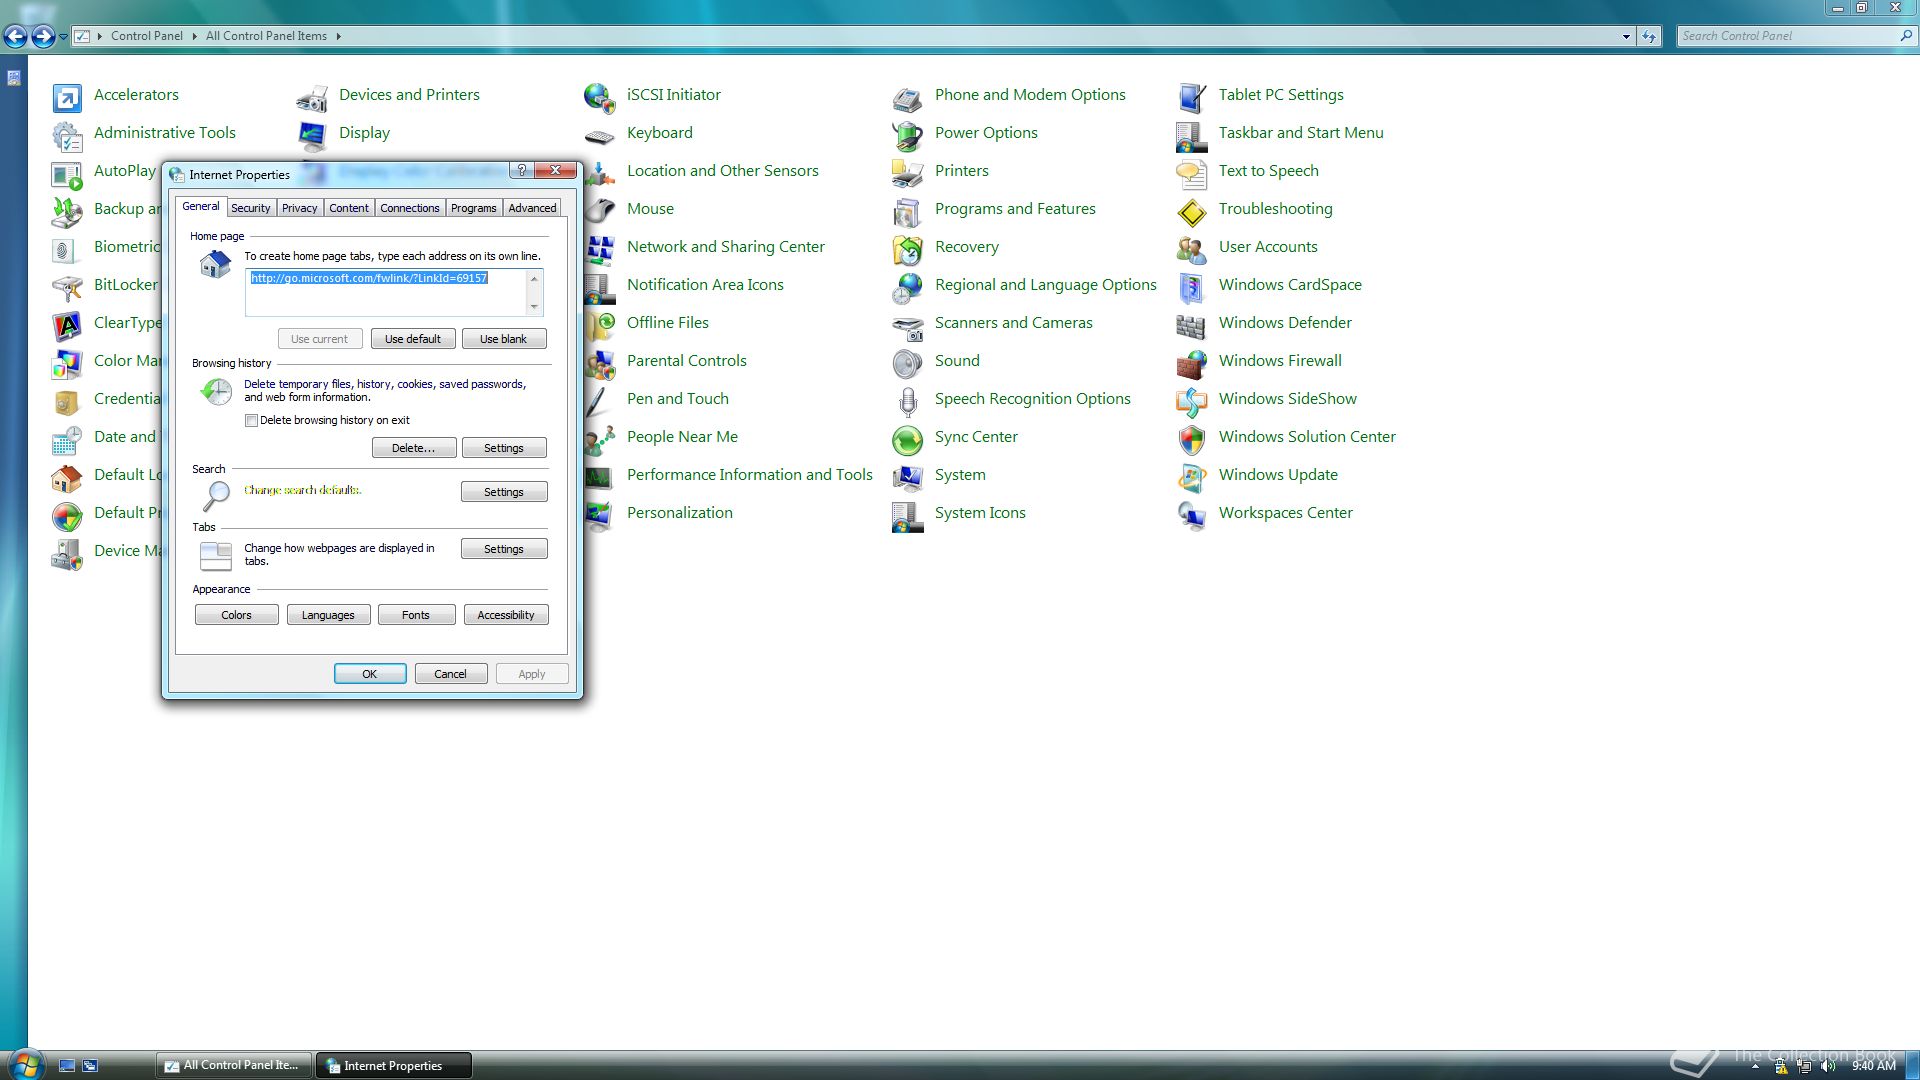Expand the Control Panel breadcrumb arrow
The height and width of the screenshot is (1080, 1920).
[x=194, y=36]
